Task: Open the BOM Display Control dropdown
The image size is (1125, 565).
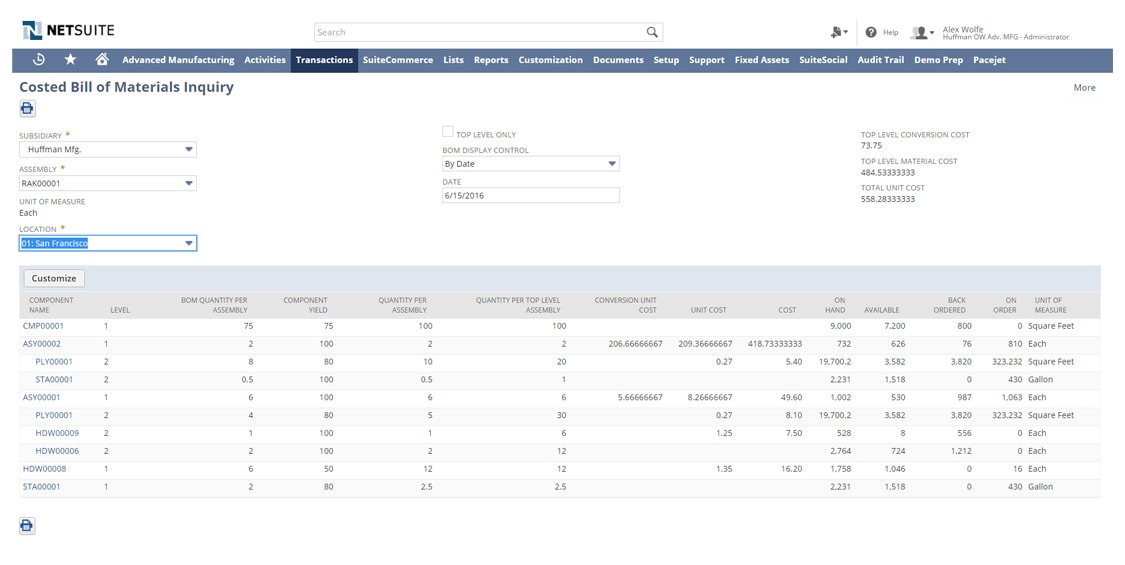Action: (x=531, y=164)
